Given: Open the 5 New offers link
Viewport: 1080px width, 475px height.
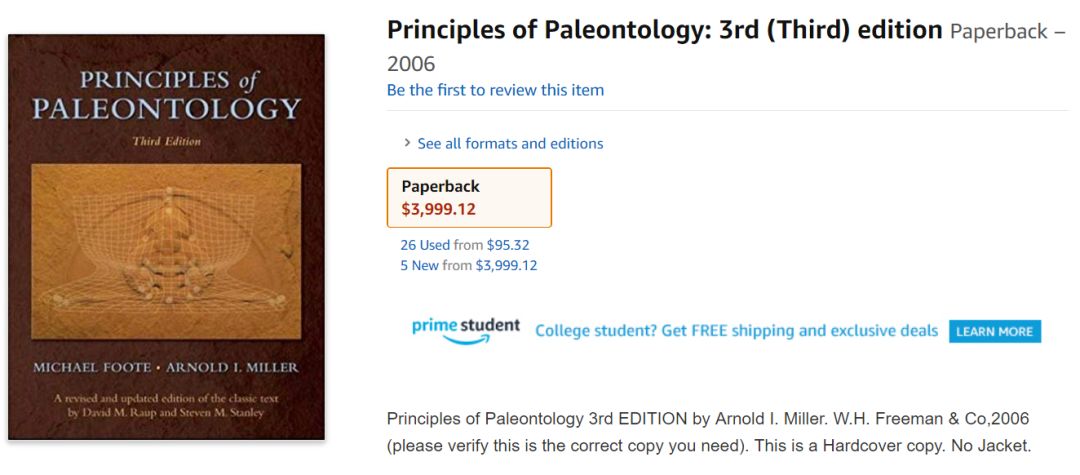Looking at the screenshot, I should point(419,265).
